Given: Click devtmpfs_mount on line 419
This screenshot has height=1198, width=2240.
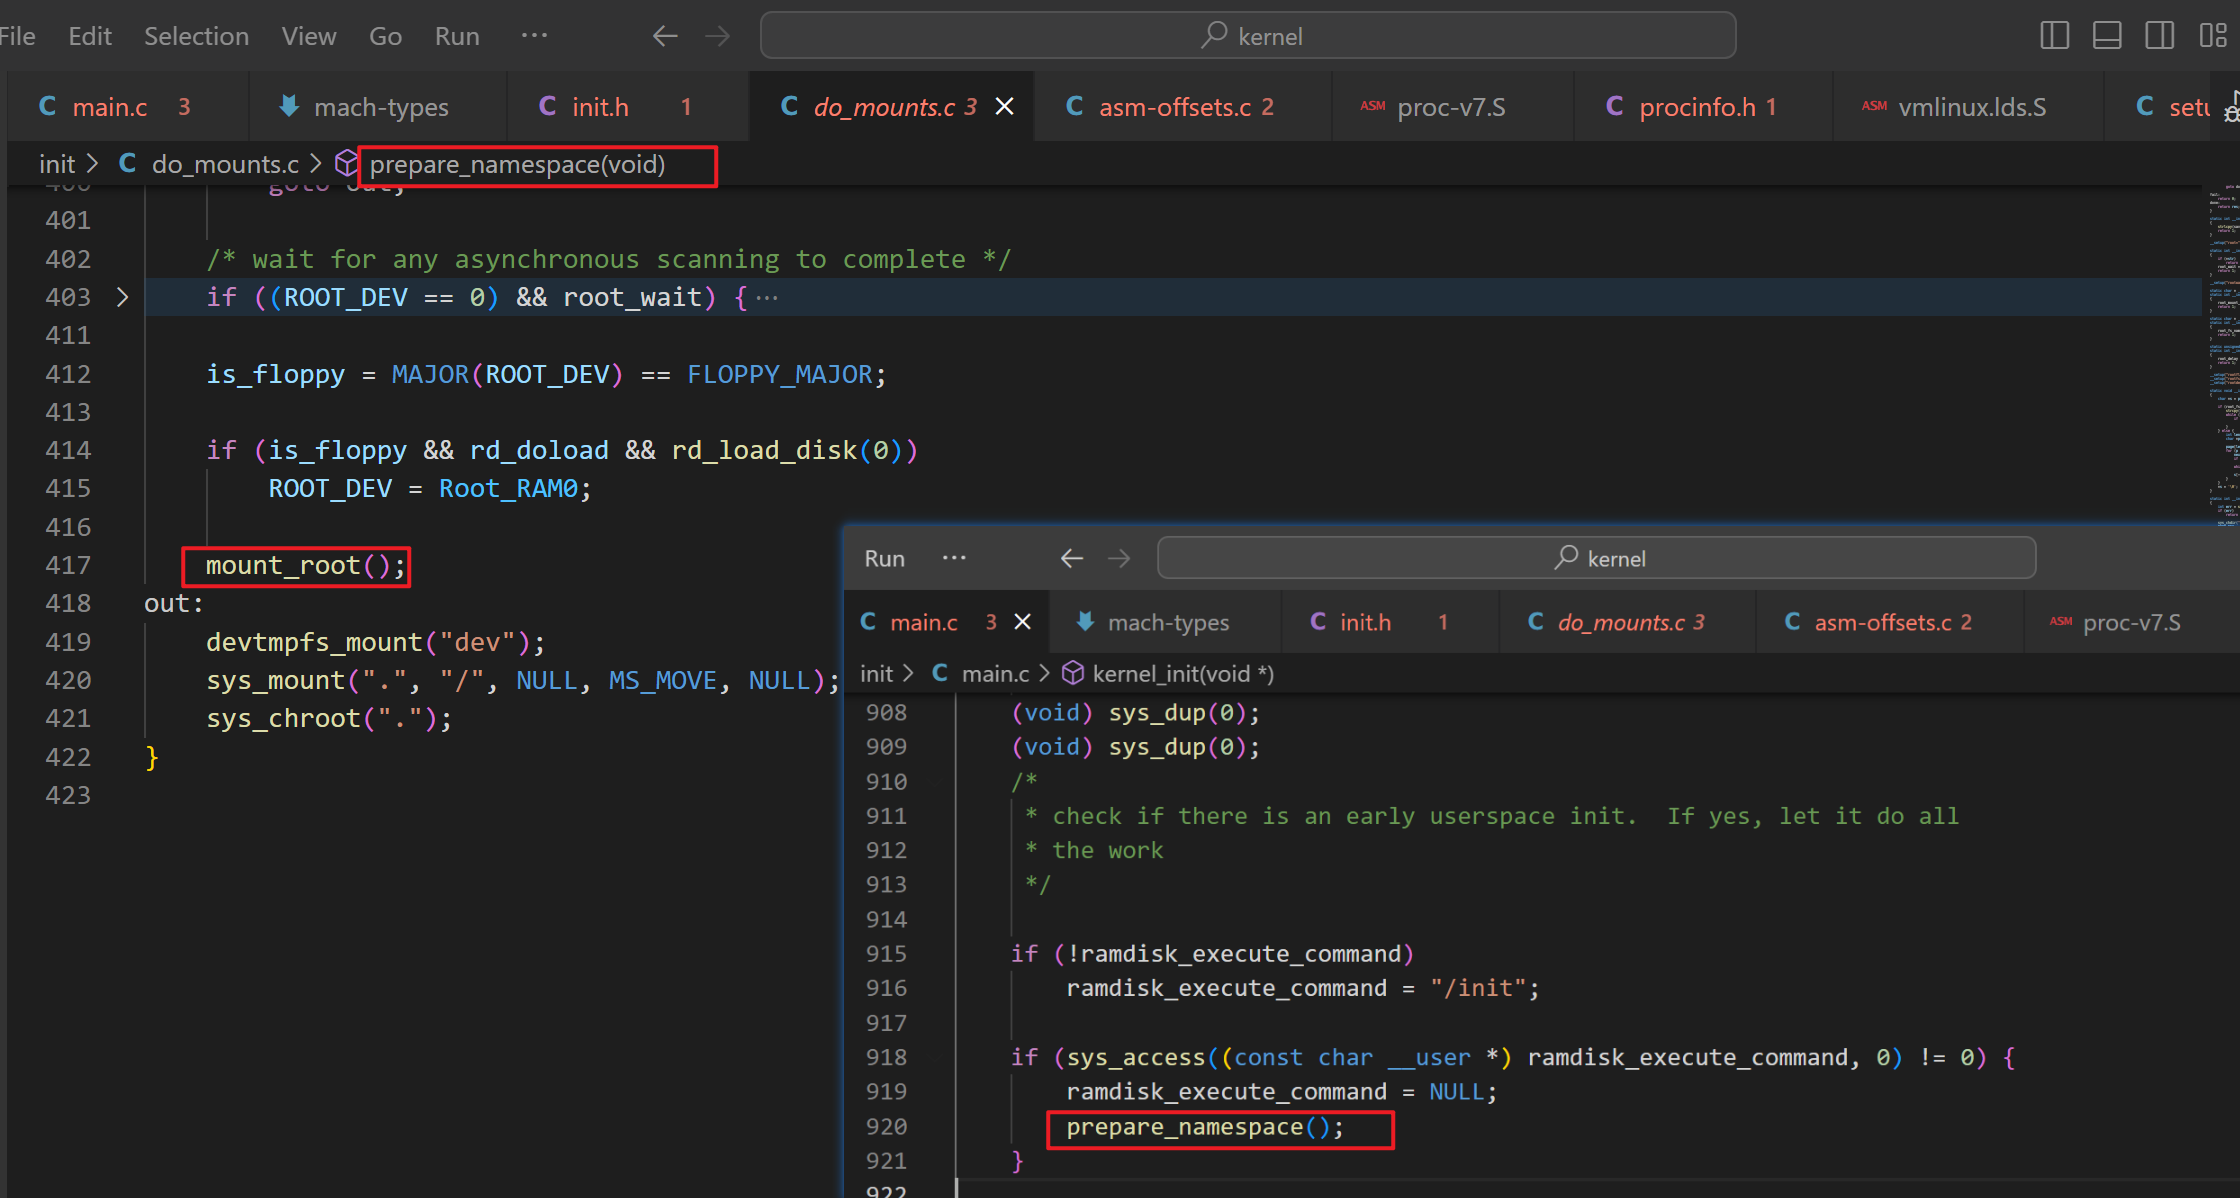Looking at the screenshot, I should (x=314, y=642).
